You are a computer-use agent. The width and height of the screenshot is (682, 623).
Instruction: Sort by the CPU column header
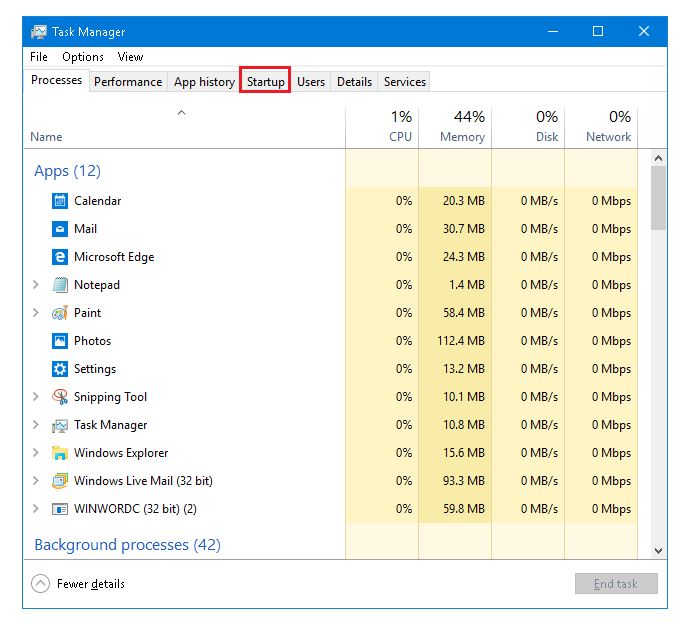pyautogui.click(x=382, y=127)
